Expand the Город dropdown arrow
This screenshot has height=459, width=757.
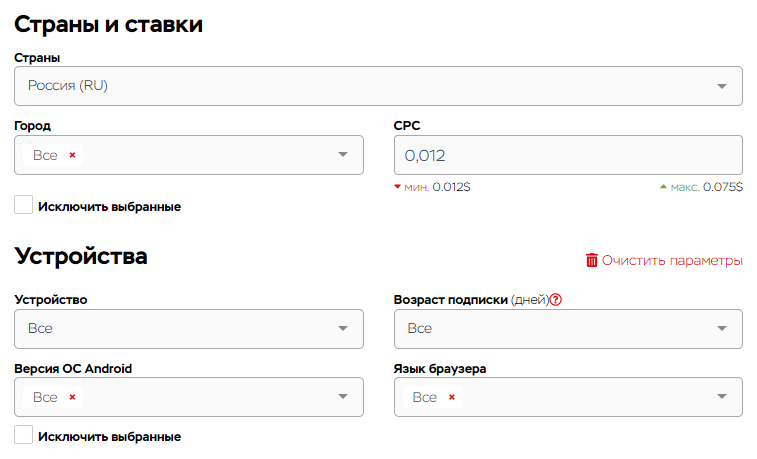point(343,155)
